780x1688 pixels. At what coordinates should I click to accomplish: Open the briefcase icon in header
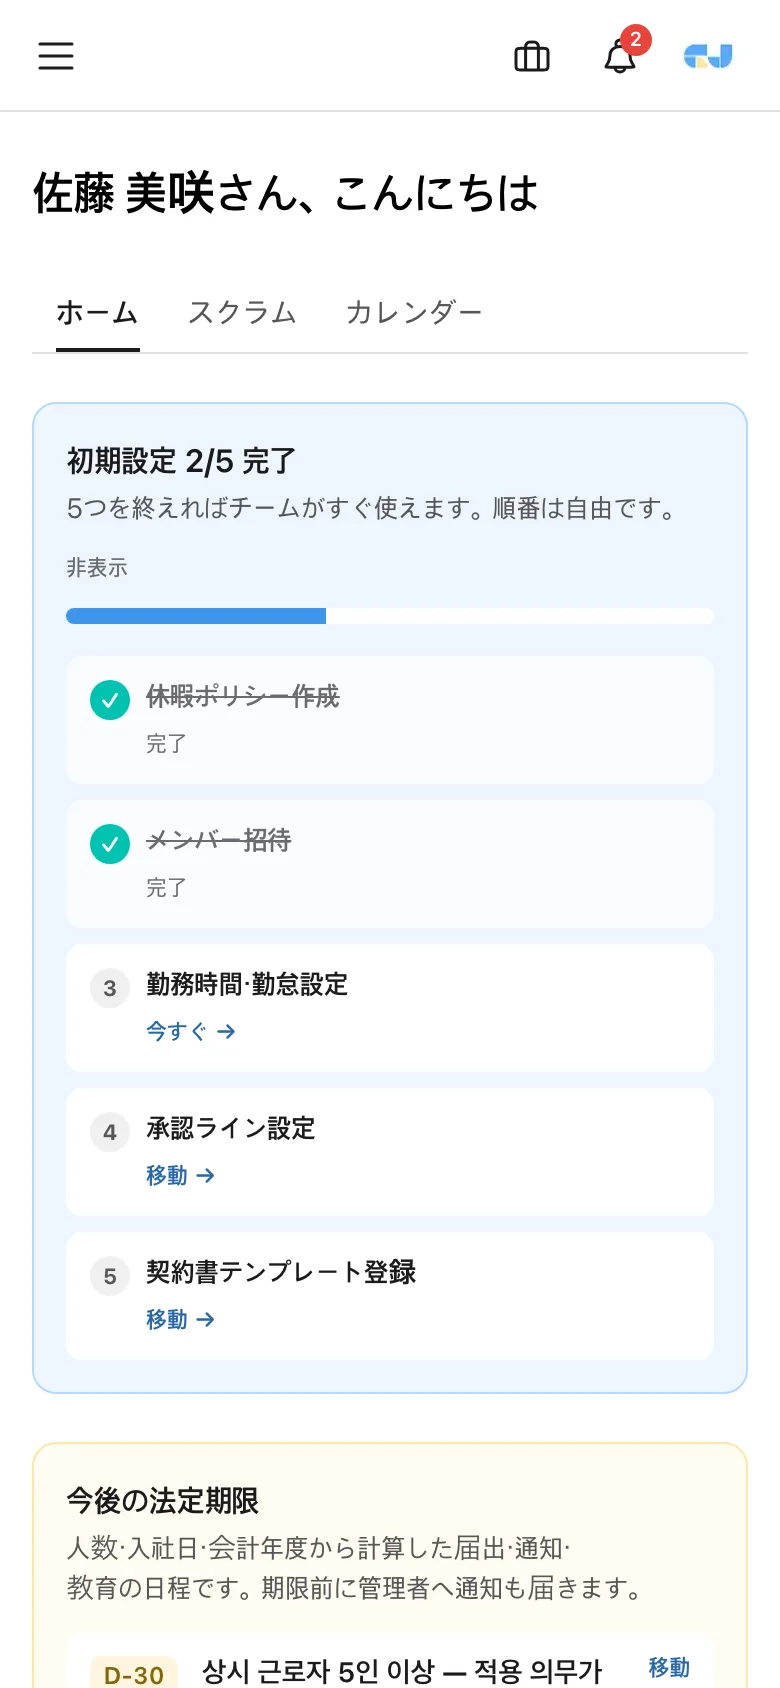(x=532, y=57)
